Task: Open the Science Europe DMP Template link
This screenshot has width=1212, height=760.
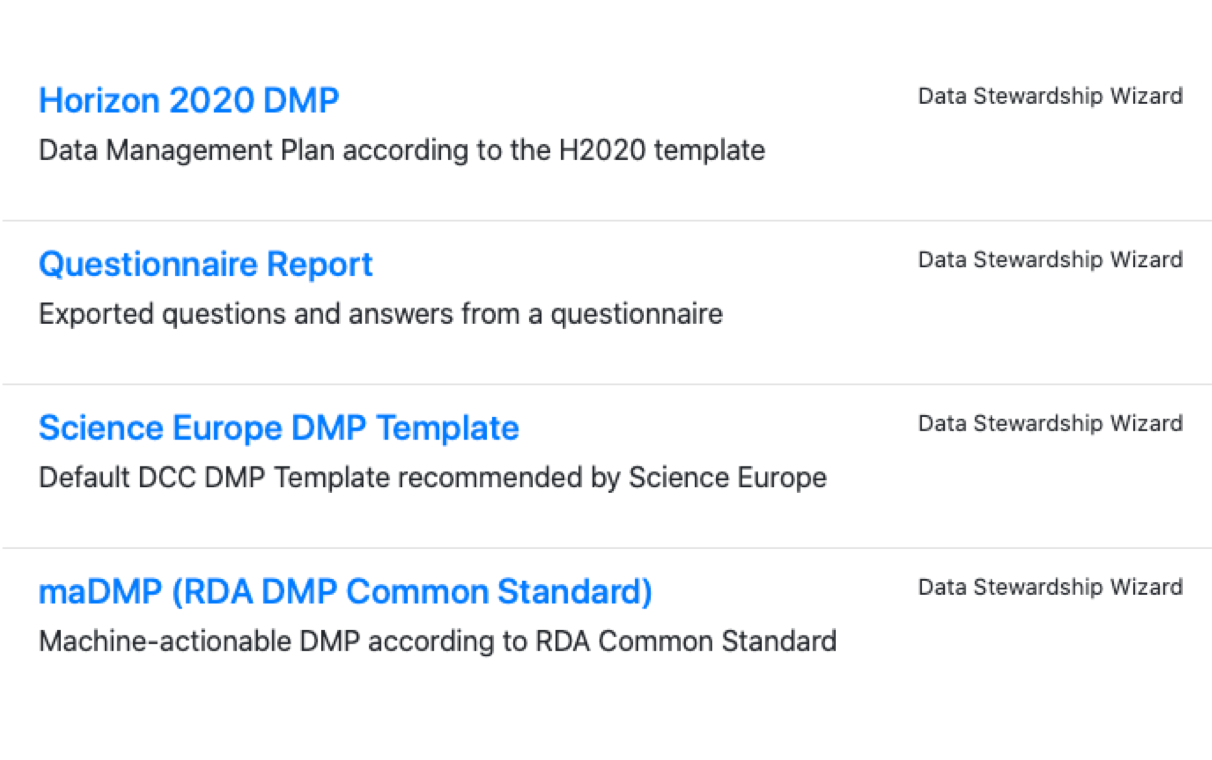Action: click(x=278, y=427)
